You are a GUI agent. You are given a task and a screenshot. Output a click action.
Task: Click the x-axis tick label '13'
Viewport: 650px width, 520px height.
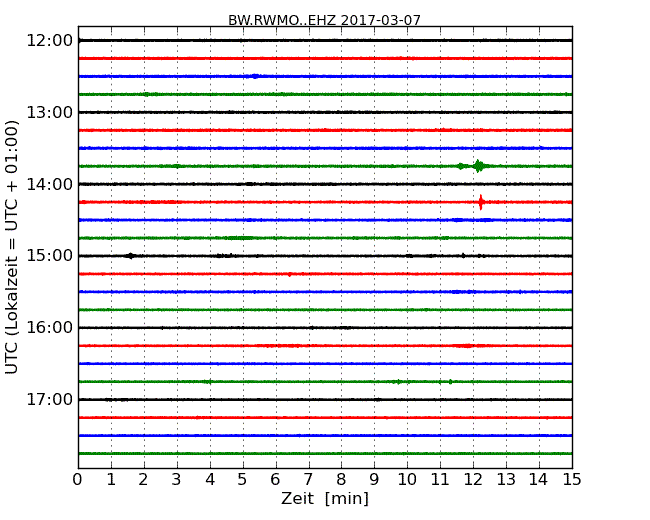pos(506,480)
